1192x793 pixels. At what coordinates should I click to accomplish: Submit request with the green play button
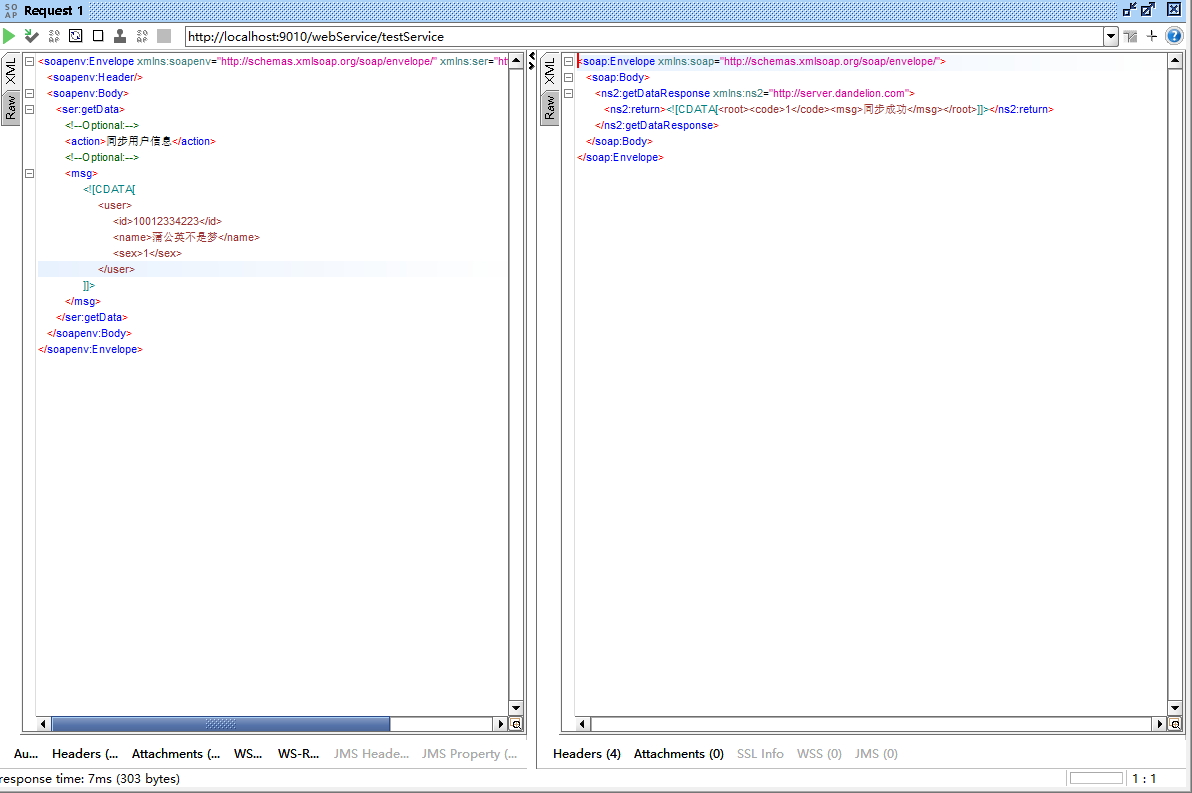point(9,36)
